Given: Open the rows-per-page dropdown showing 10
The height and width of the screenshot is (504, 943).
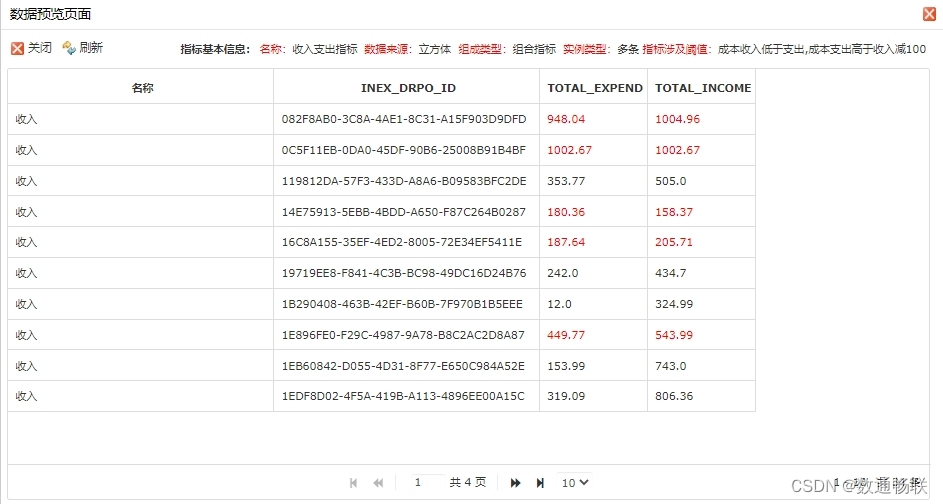Looking at the screenshot, I should coord(575,482).
